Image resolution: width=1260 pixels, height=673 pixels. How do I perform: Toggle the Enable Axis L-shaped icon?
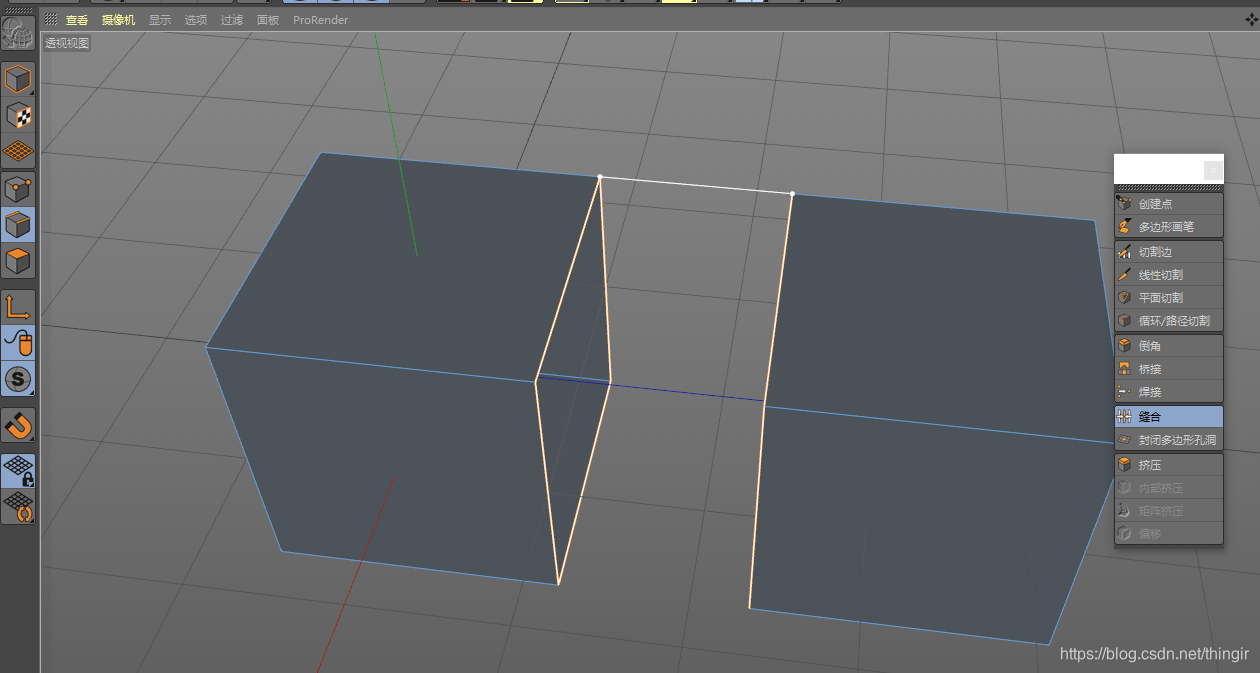click(x=18, y=307)
